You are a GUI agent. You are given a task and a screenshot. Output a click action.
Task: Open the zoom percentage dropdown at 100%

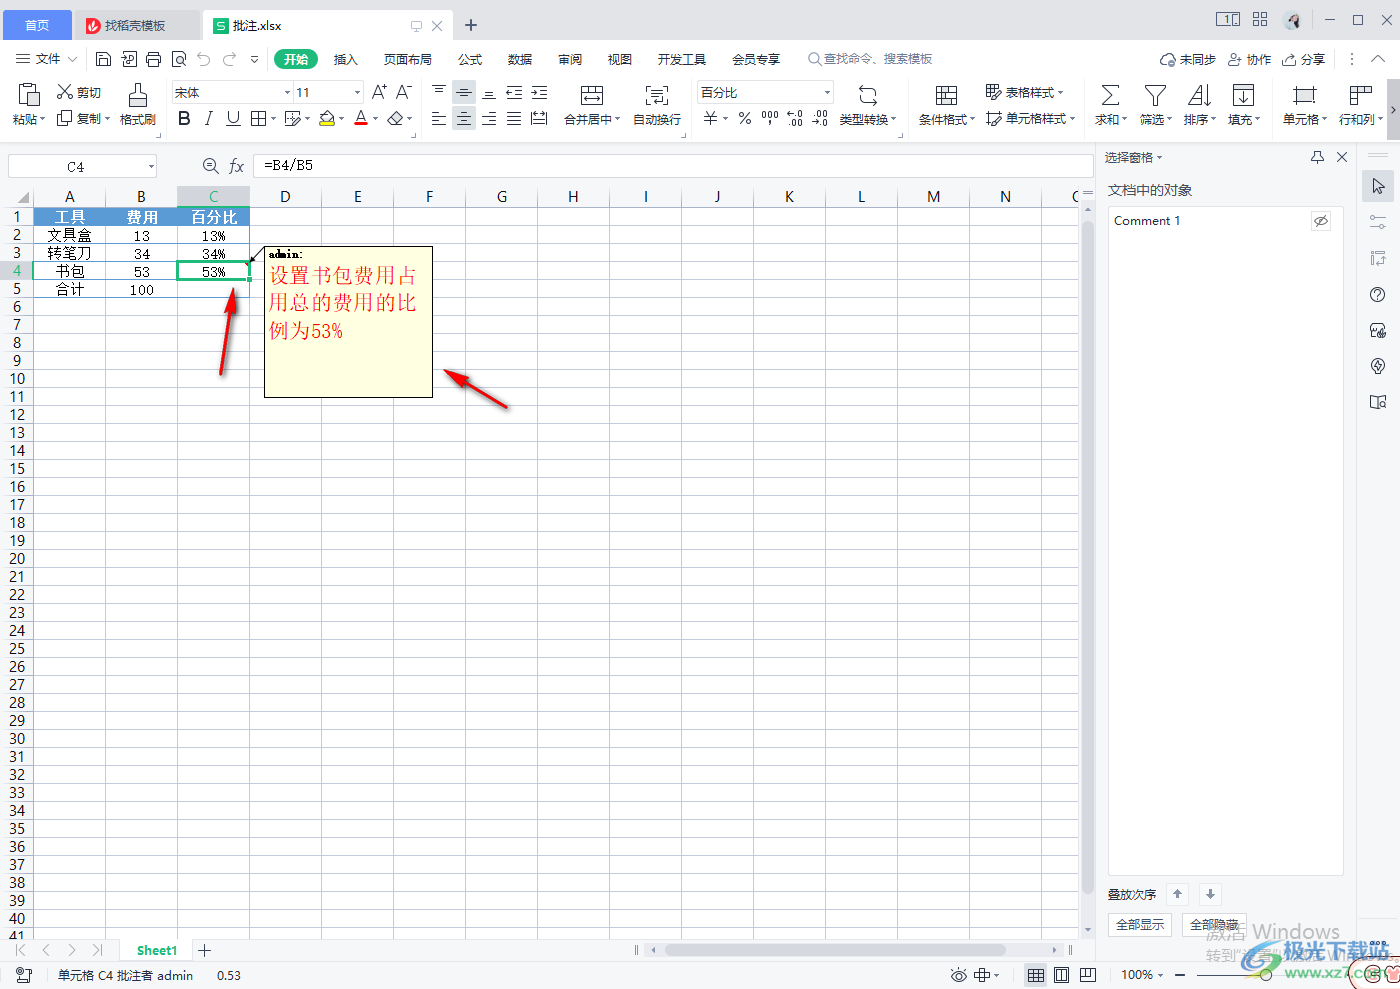tap(1162, 975)
